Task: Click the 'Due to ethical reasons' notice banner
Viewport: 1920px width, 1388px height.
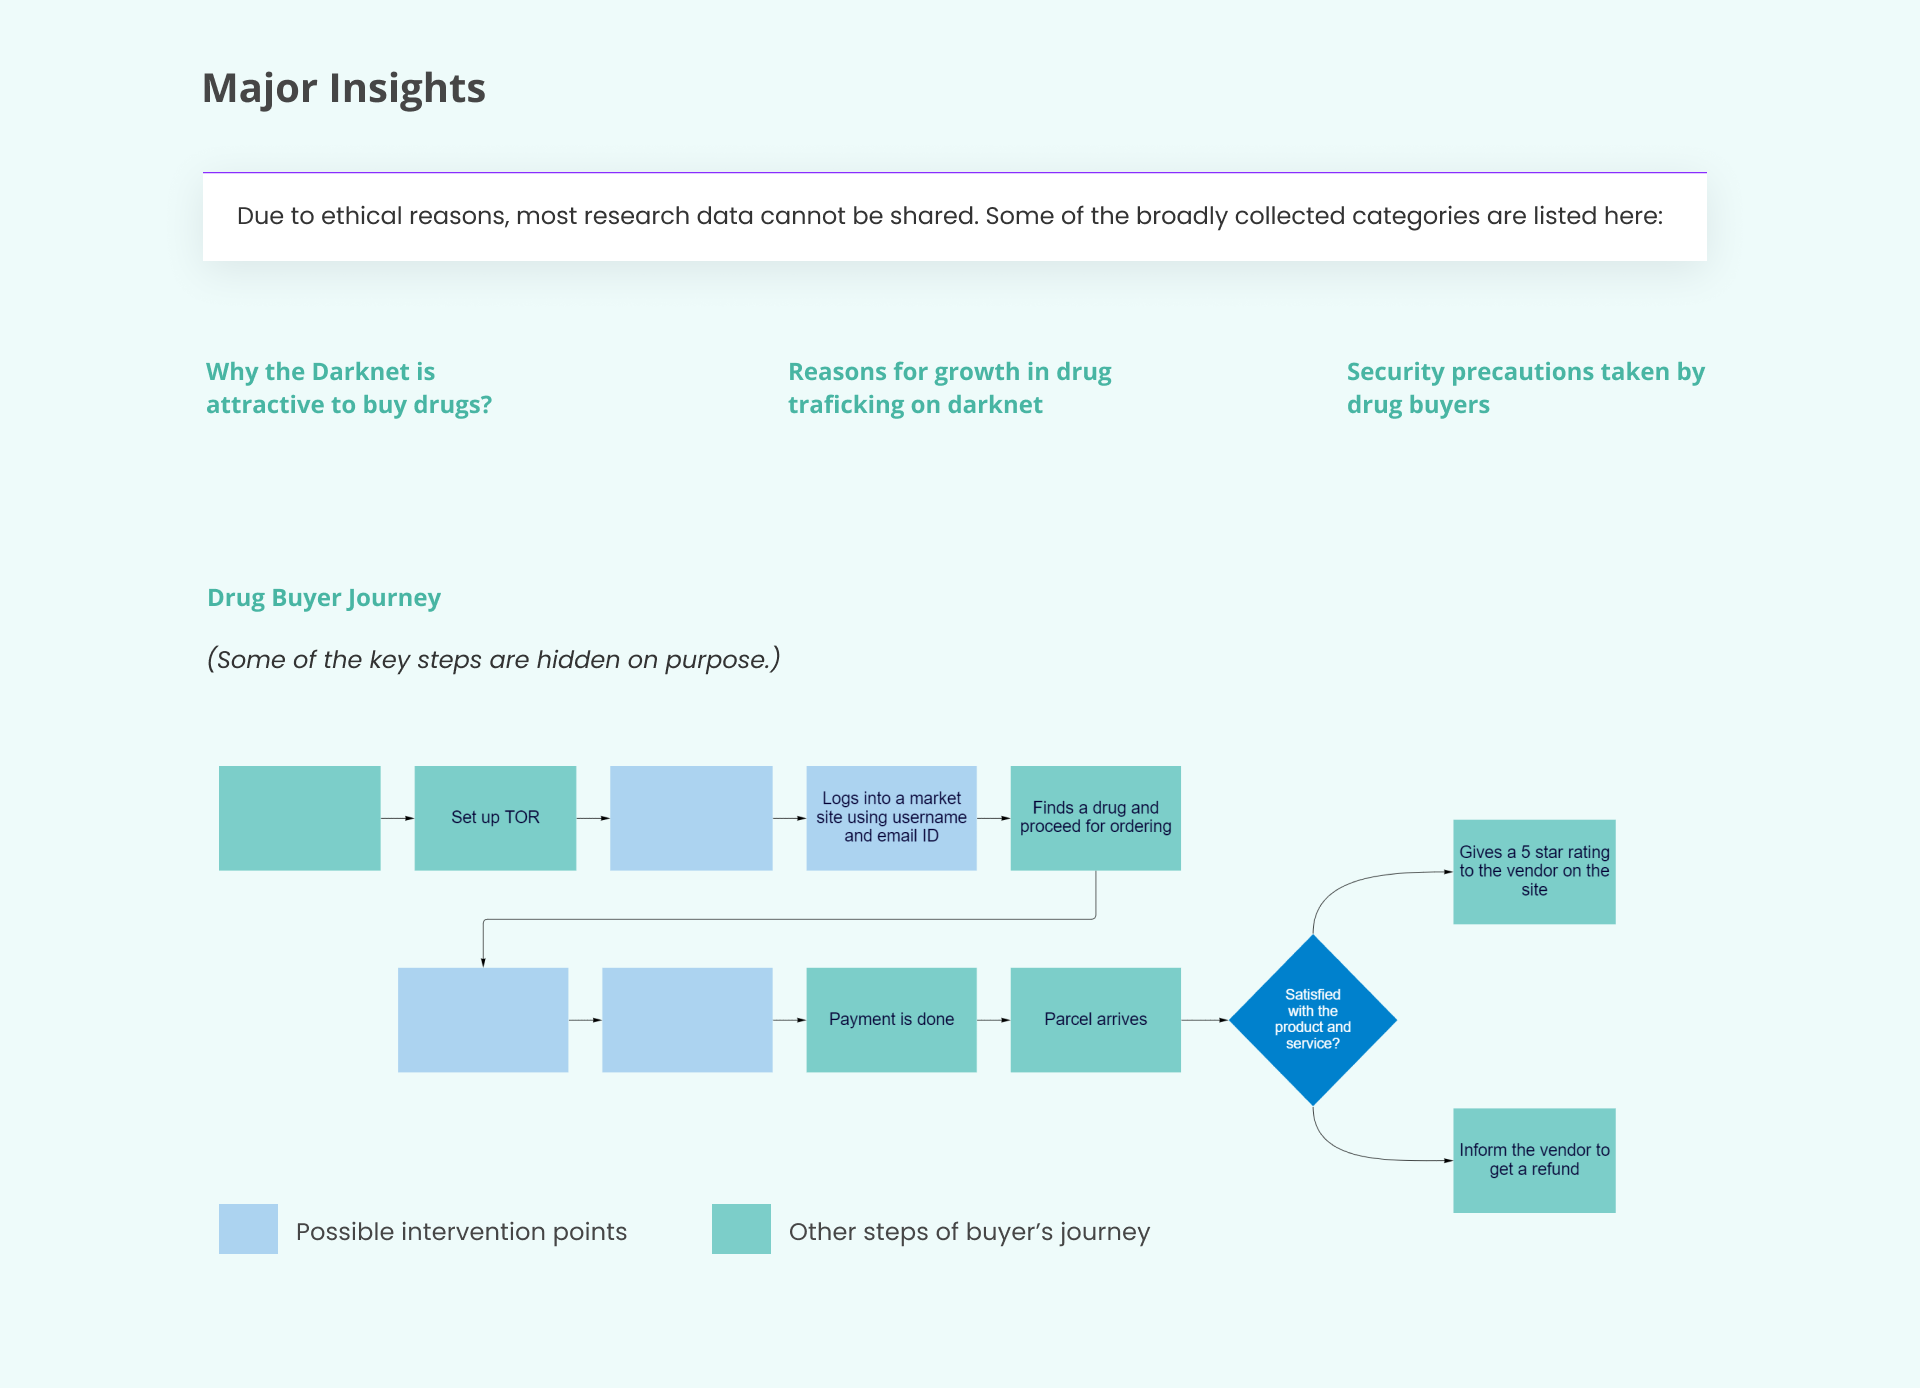Action: point(954,217)
